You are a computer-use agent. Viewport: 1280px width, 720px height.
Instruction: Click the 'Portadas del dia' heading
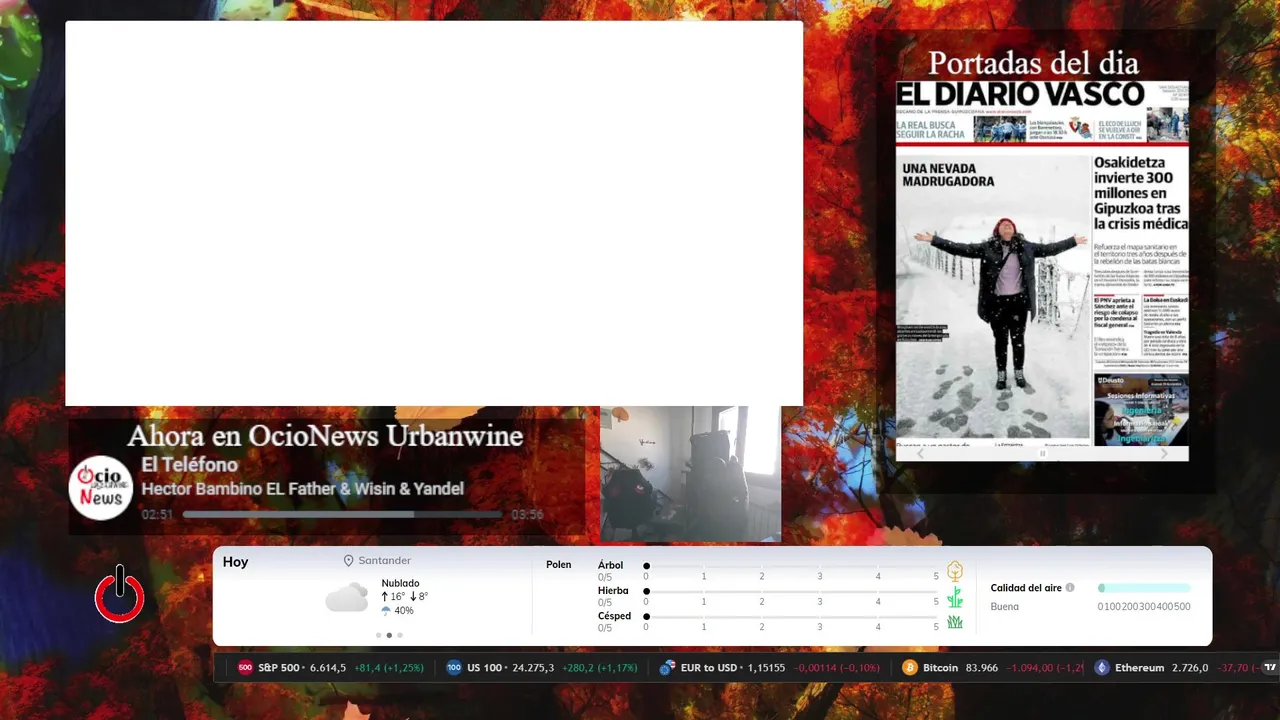(1033, 63)
